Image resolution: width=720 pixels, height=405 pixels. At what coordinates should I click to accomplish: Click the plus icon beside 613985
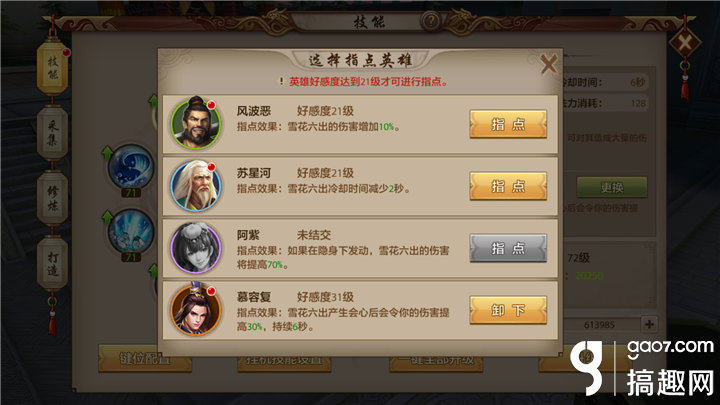[x=649, y=324]
